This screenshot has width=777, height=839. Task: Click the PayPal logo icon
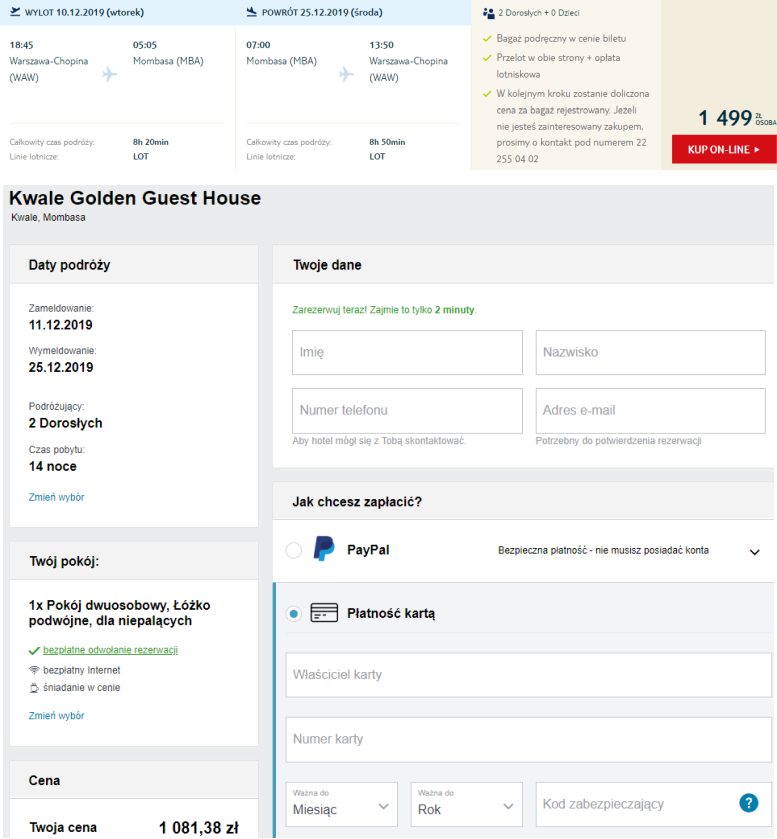[x=323, y=549]
